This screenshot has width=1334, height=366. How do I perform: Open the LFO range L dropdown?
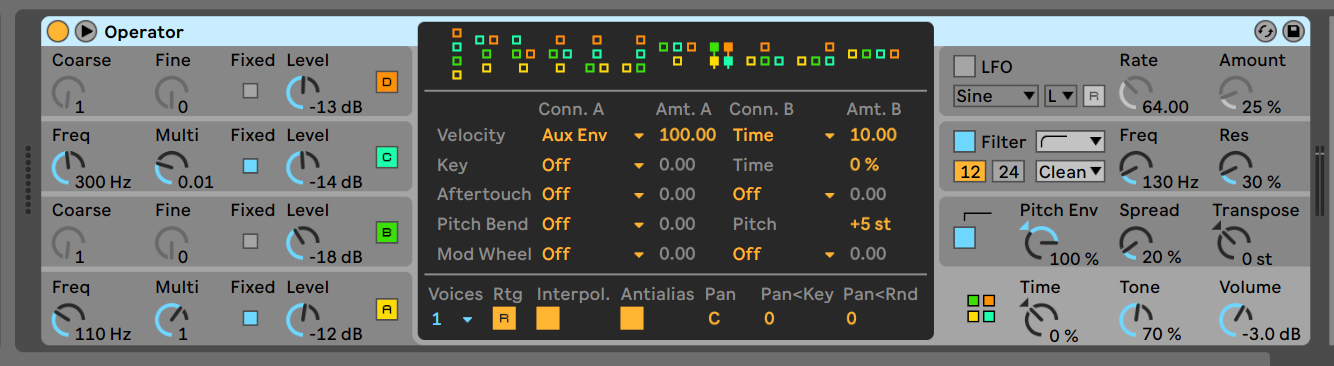[x=1060, y=97]
